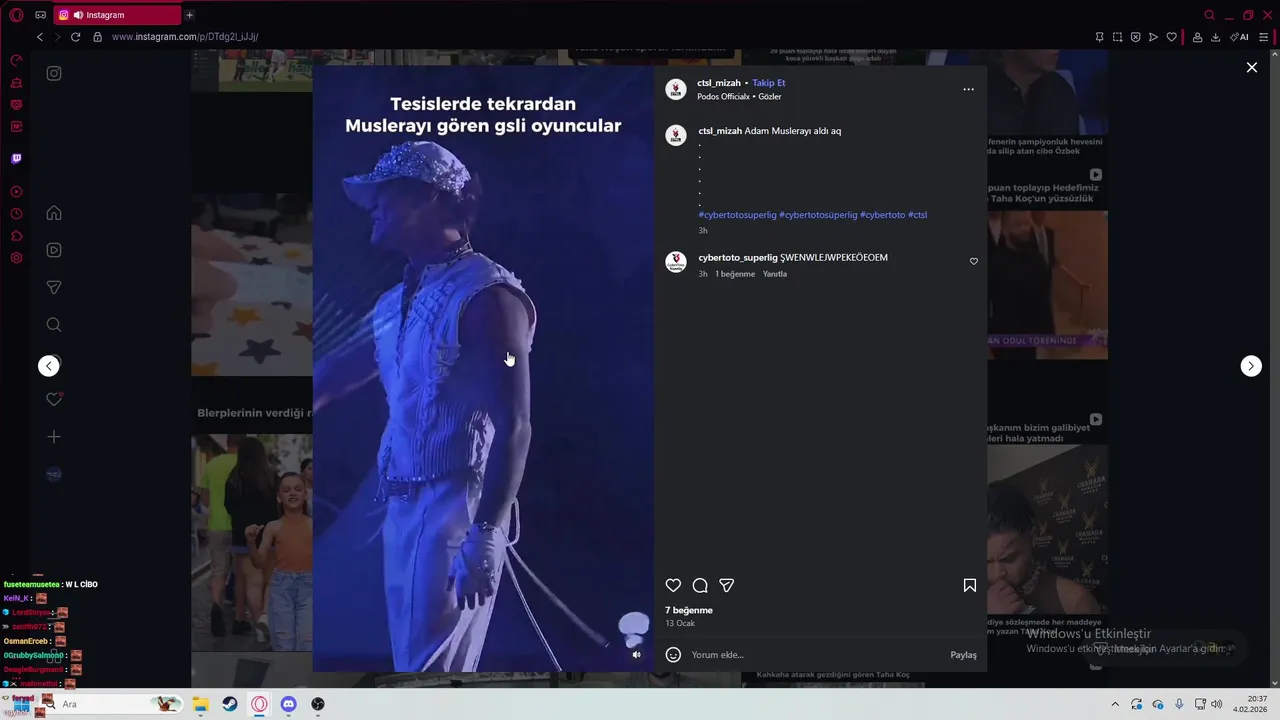Click the Instagram logo in left sidebar

[54, 73]
